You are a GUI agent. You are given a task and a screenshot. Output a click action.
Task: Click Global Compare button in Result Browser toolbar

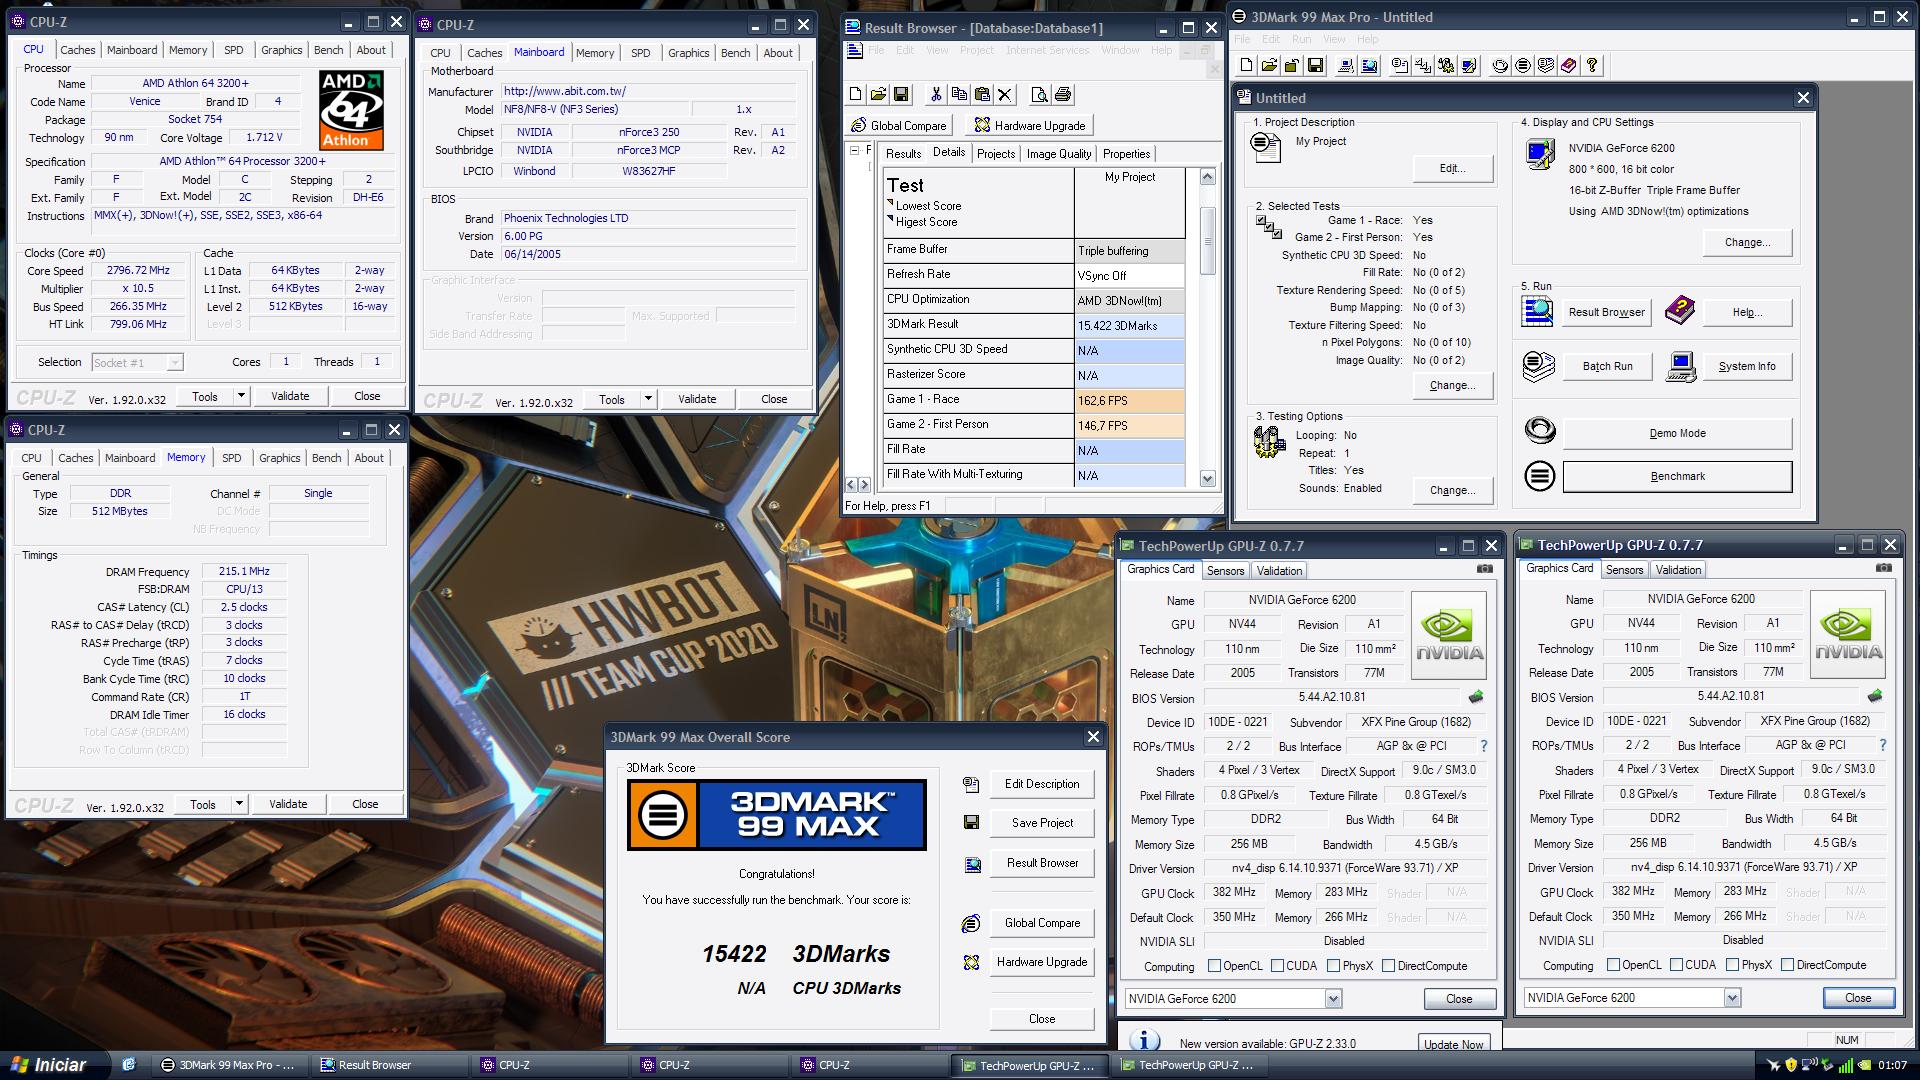coord(898,125)
